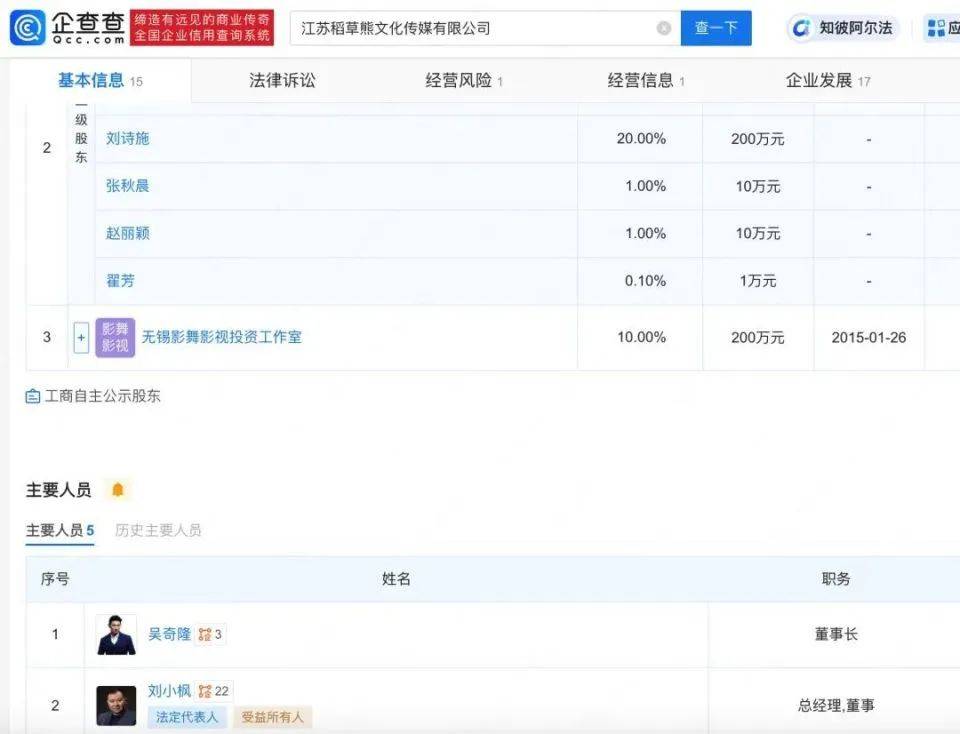Image resolution: width=960 pixels, height=734 pixels.
Task: Open shareholder 刘诗施's profile link
Action: tap(126, 139)
